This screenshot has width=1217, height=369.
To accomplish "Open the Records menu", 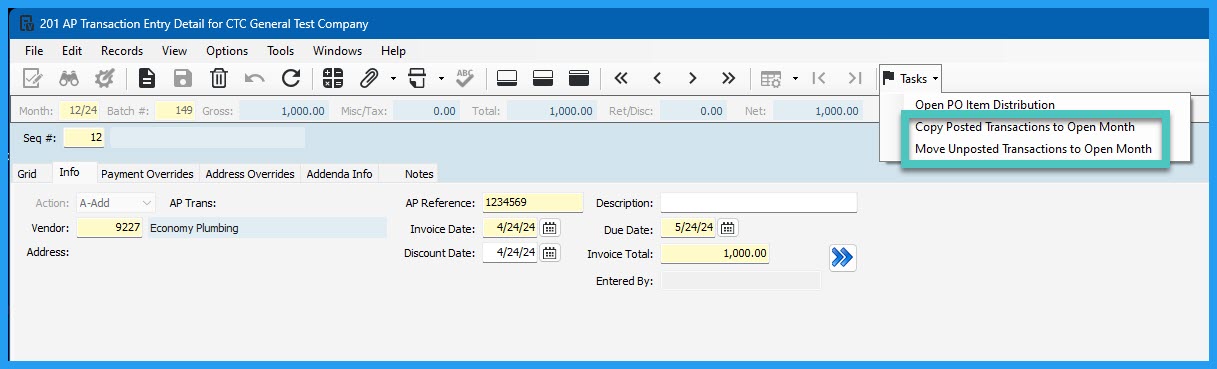I will tap(122, 50).
